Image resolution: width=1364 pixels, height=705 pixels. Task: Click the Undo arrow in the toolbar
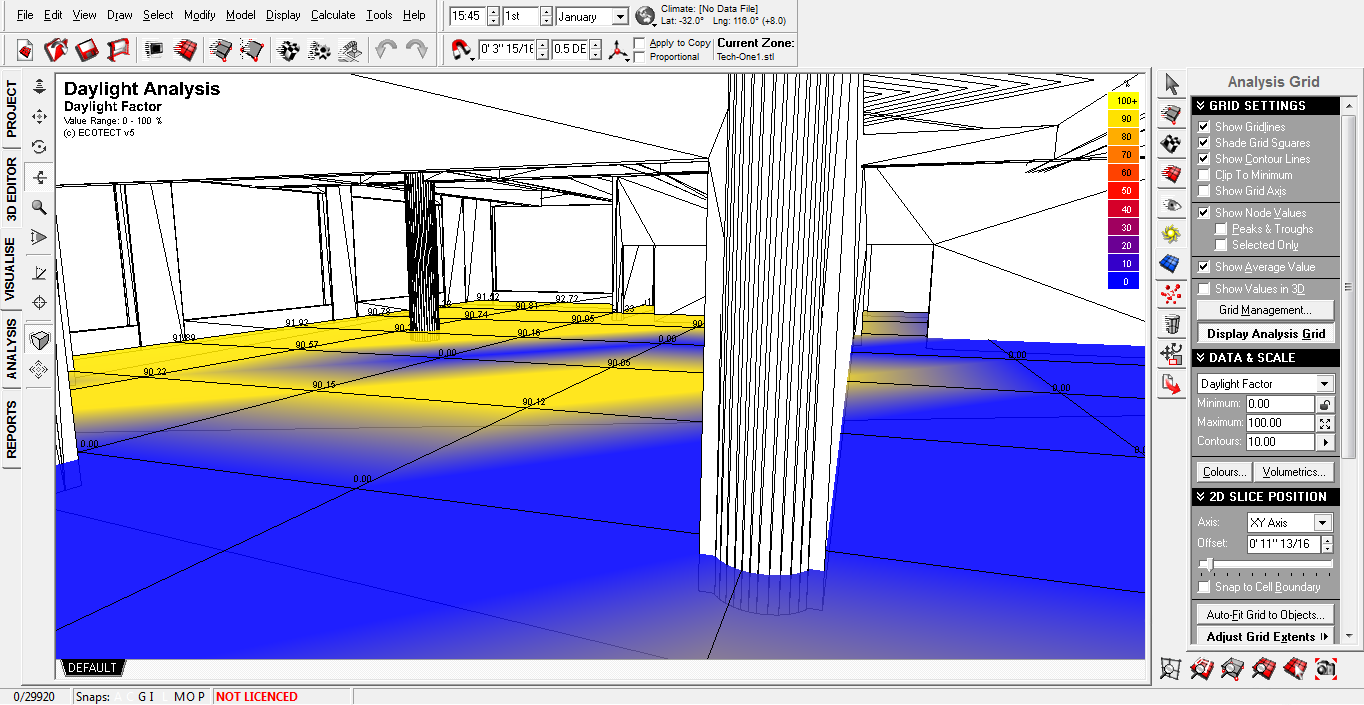click(386, 49)
